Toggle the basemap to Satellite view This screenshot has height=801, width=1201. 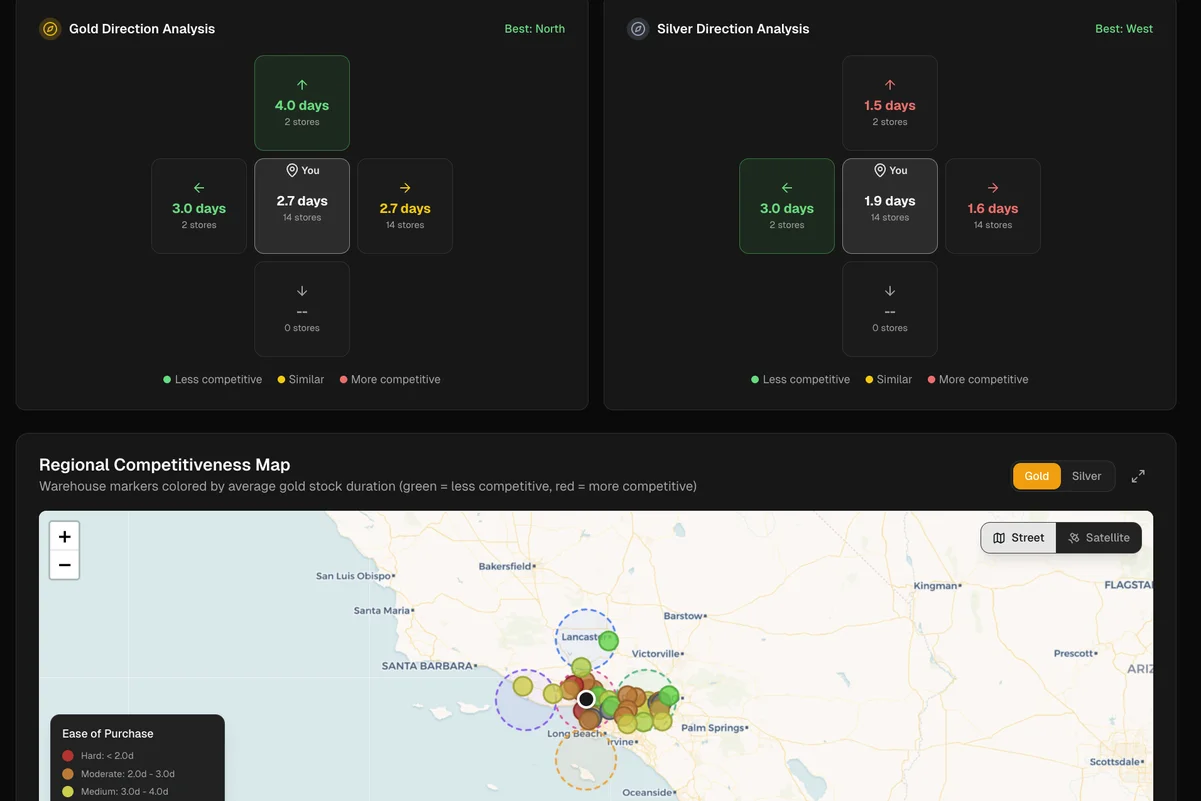point(1099,536)
